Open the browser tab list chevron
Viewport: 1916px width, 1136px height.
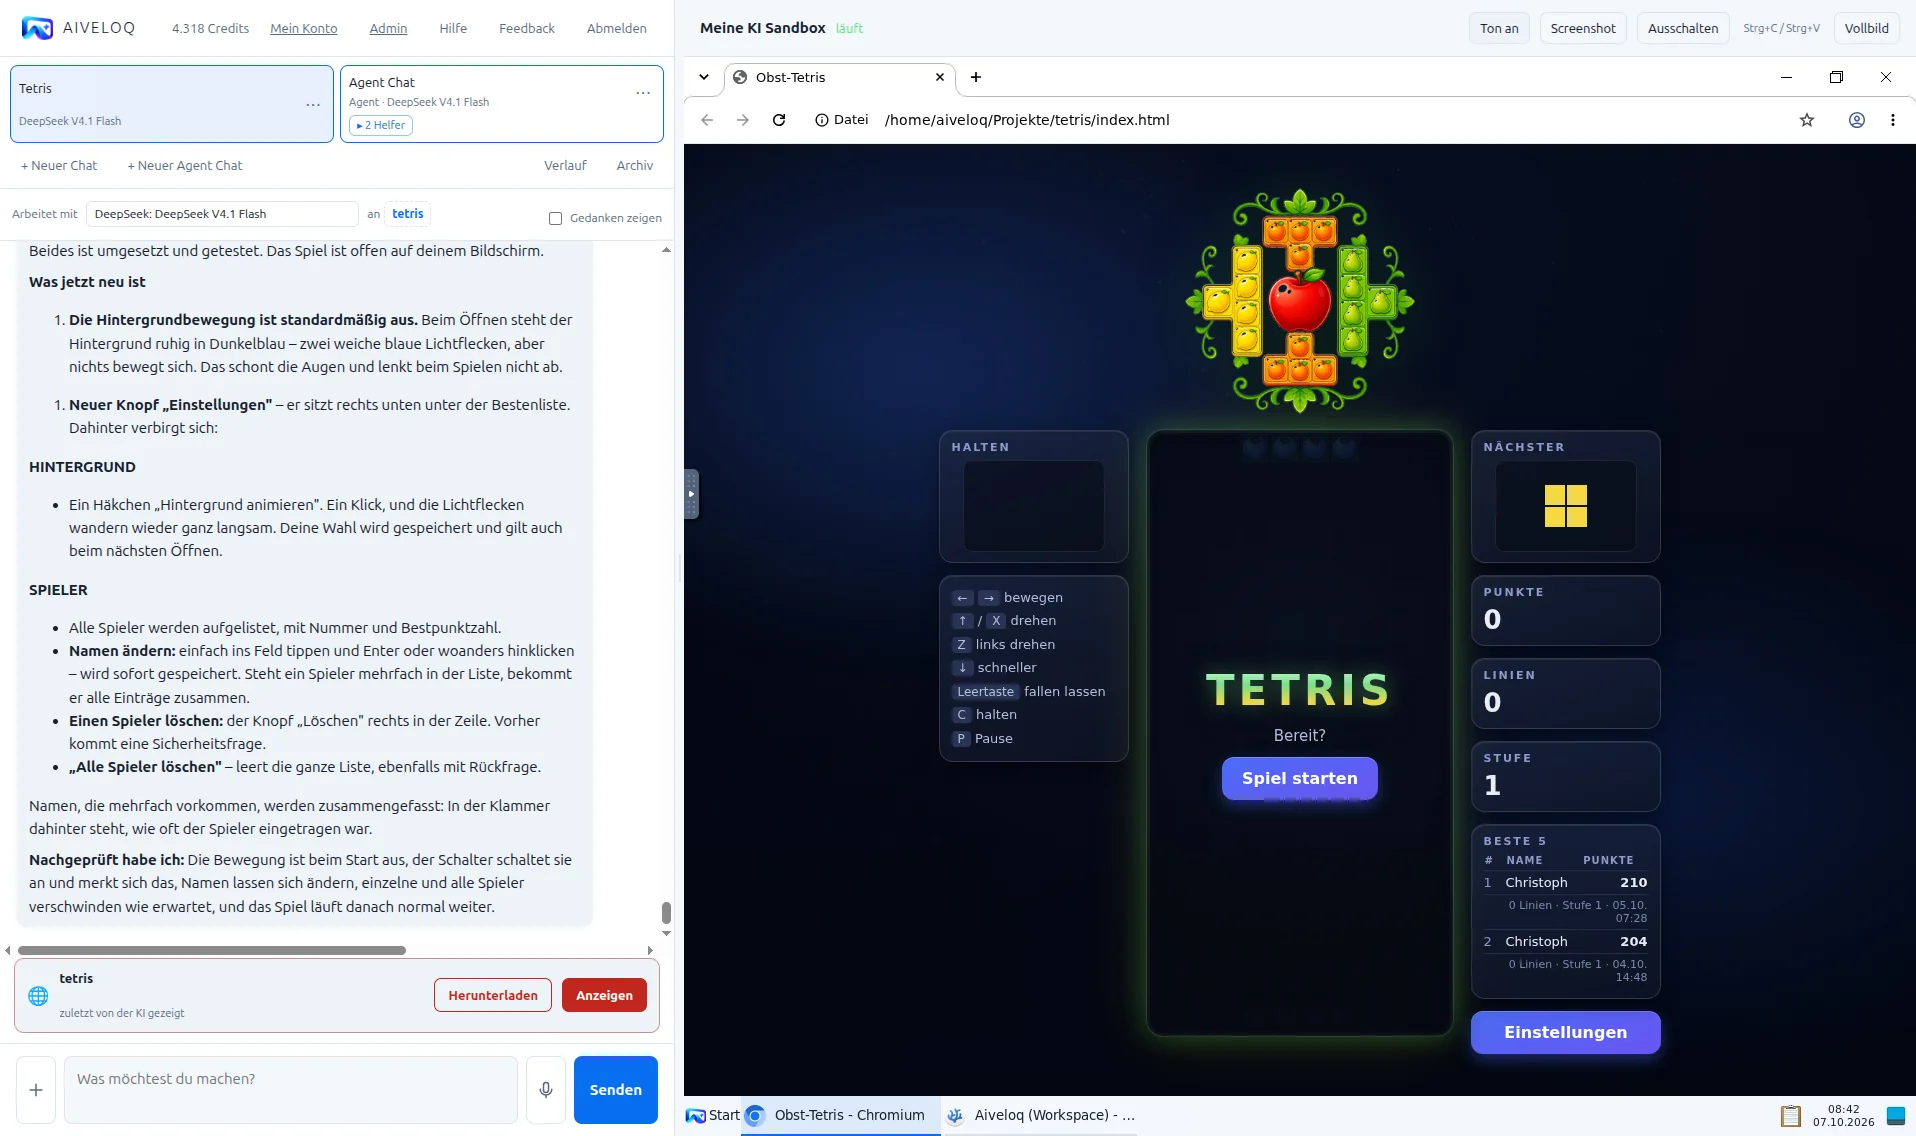pos(704,77)
